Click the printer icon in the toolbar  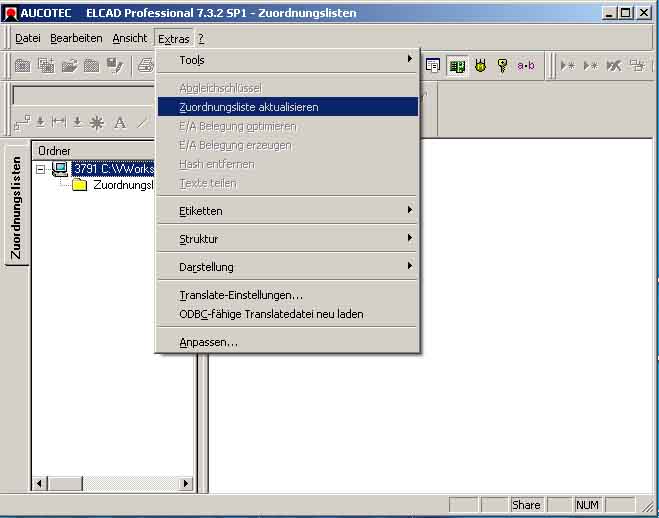146,66
